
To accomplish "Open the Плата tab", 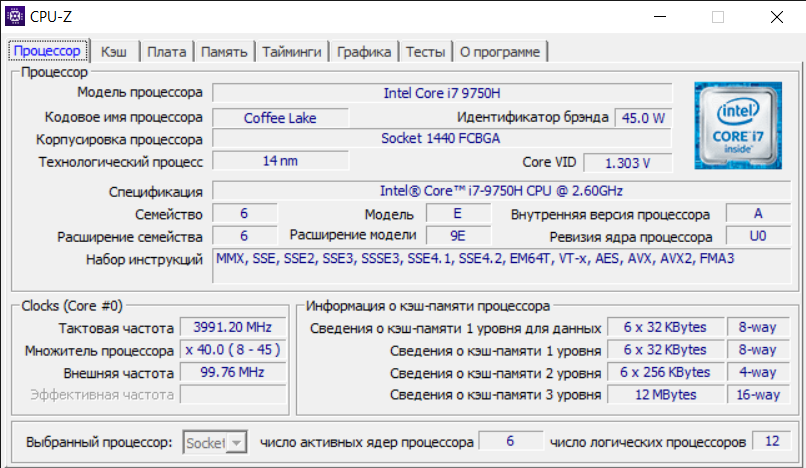I will click(167, 51).
